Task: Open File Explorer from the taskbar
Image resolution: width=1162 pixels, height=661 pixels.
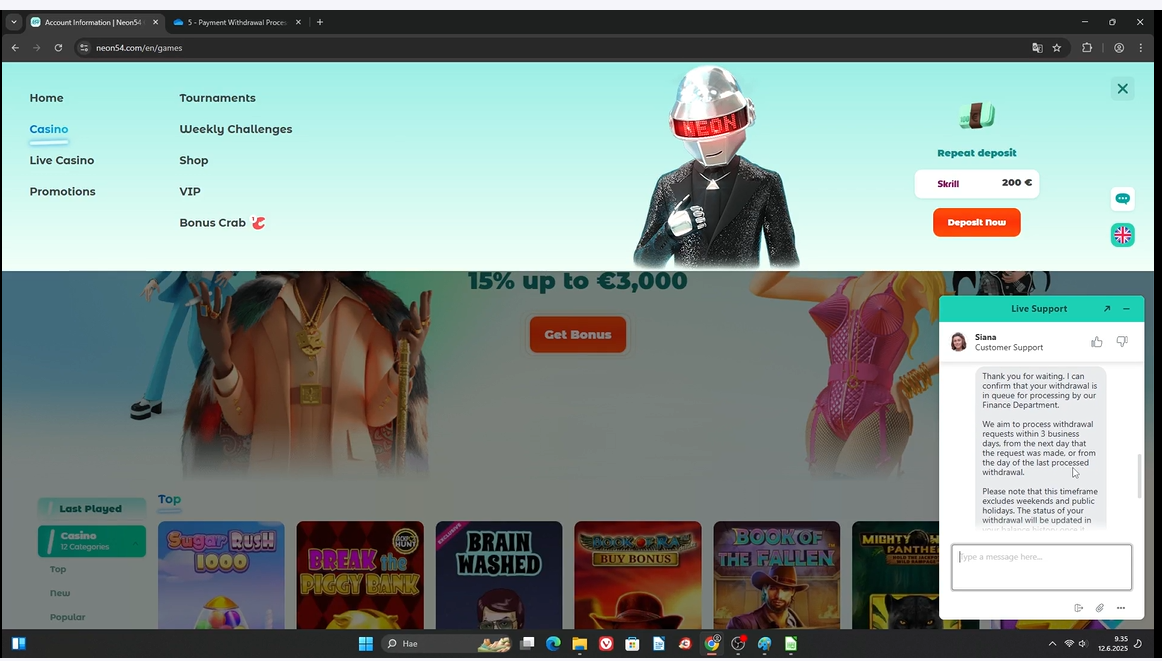Action: (580, 643)
